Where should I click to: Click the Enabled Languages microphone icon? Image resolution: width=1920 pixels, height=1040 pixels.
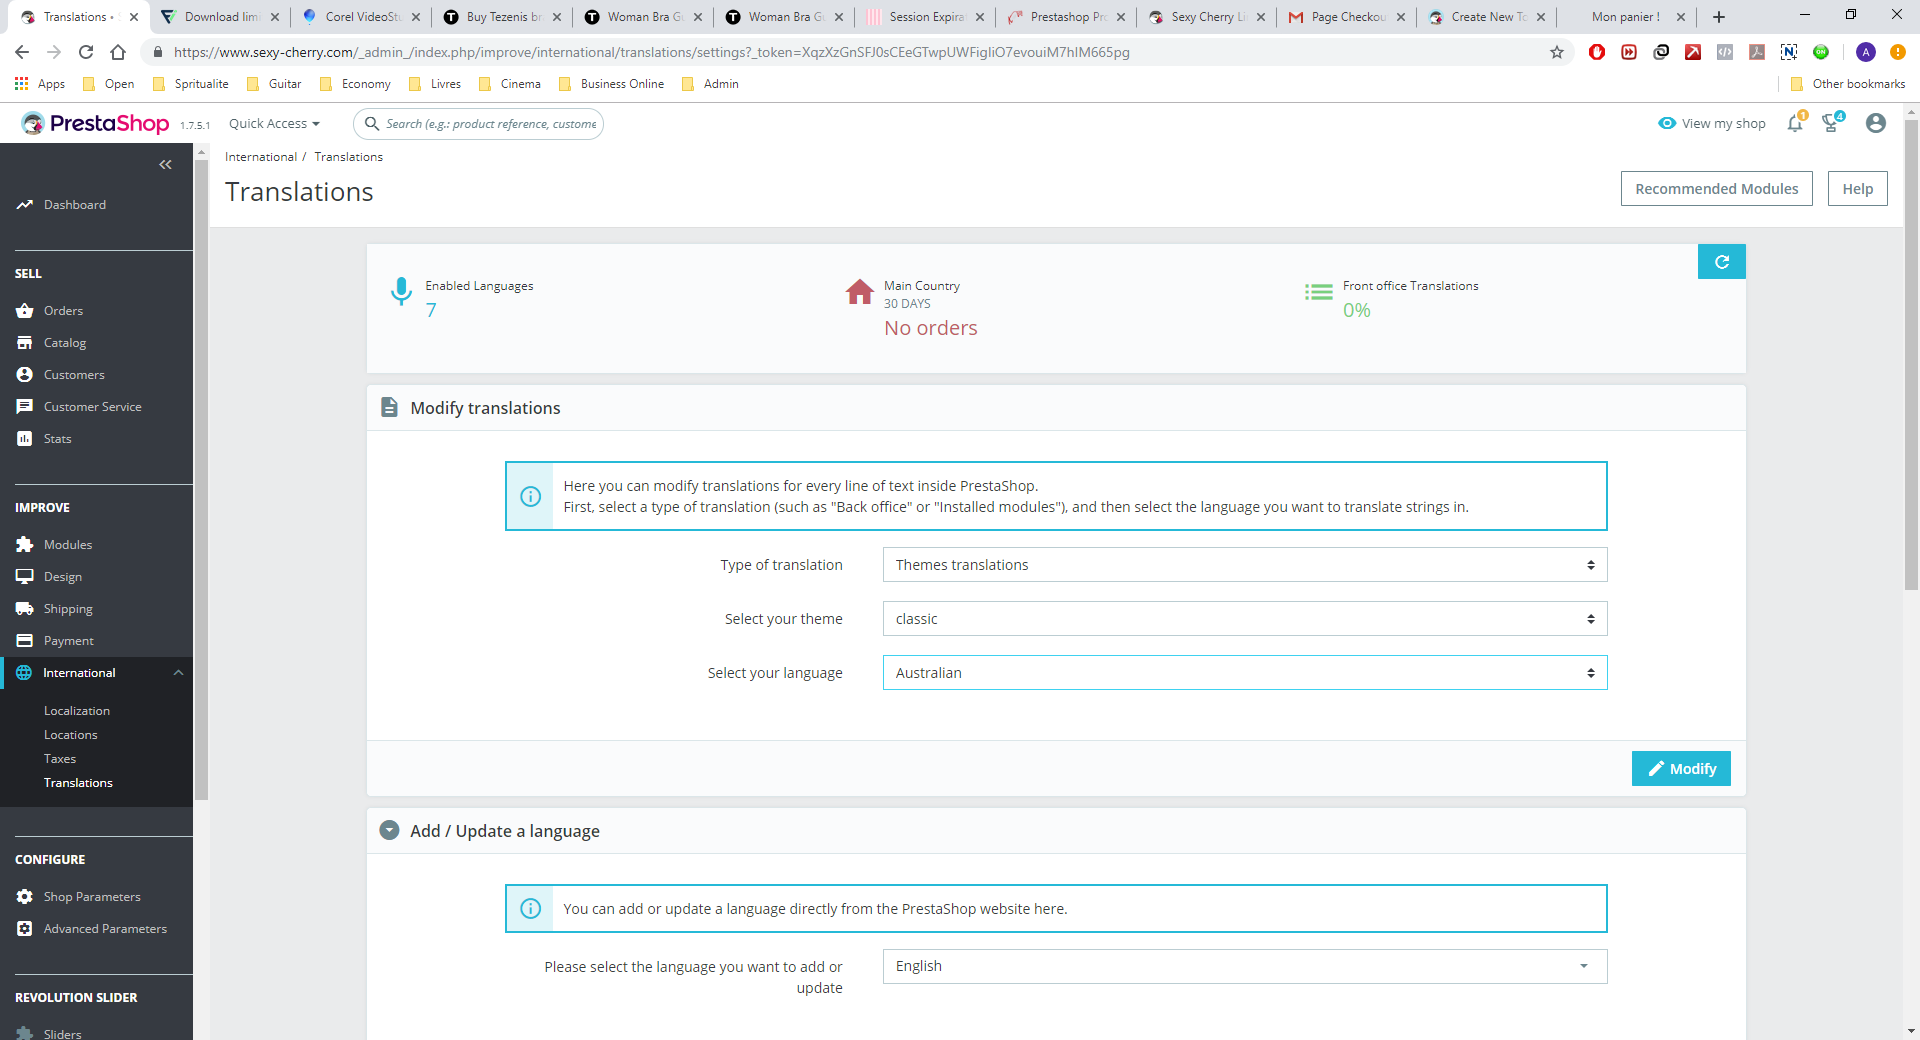[x=401, y=291]
